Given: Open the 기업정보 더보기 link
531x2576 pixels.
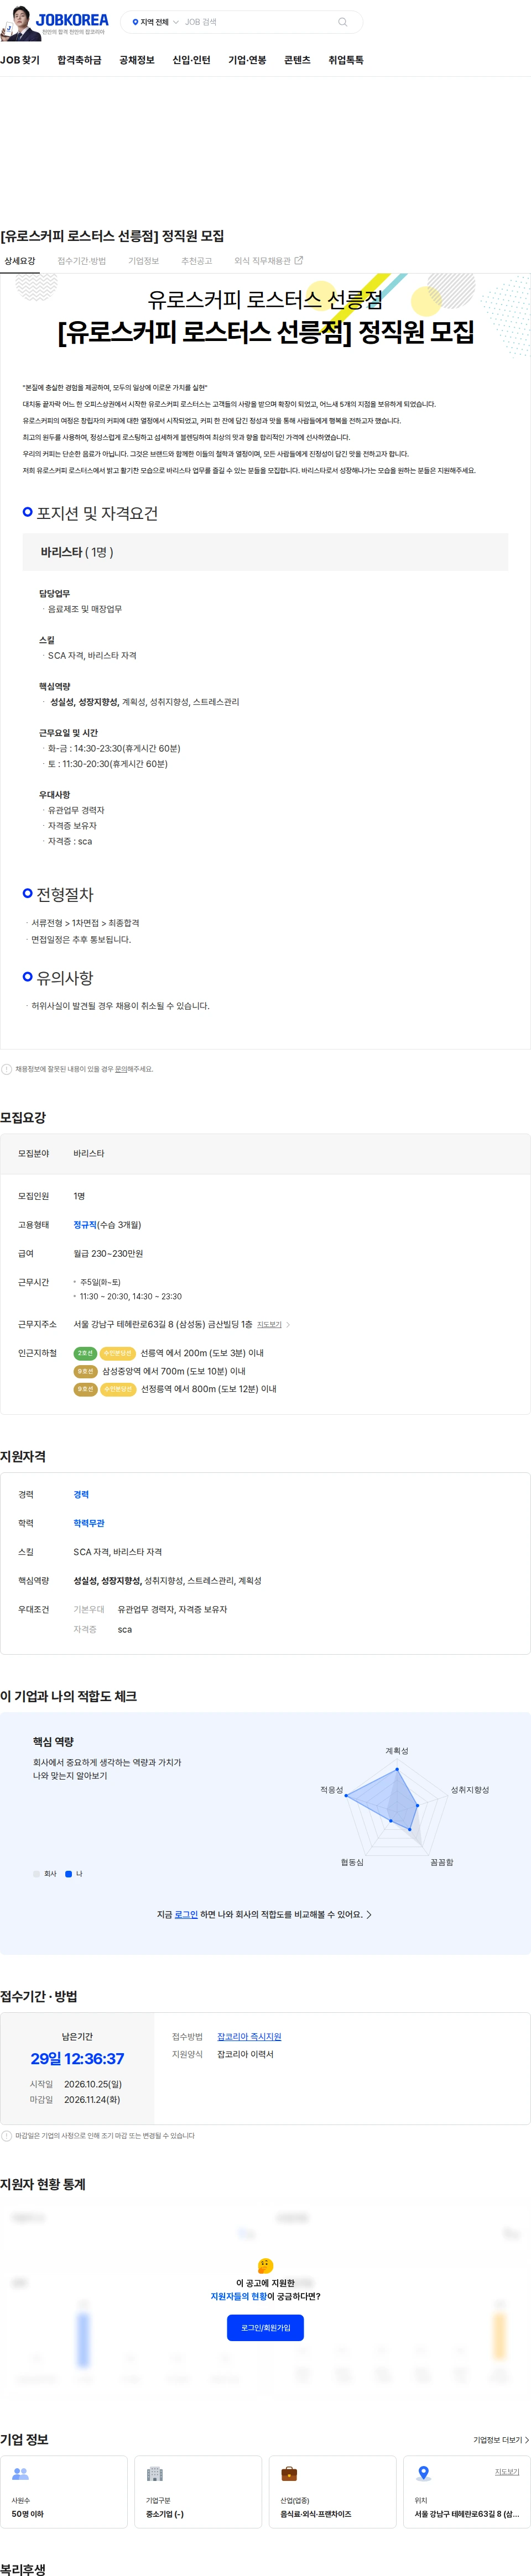Looking at the screenshot, I should click(x=500, y=2440).
